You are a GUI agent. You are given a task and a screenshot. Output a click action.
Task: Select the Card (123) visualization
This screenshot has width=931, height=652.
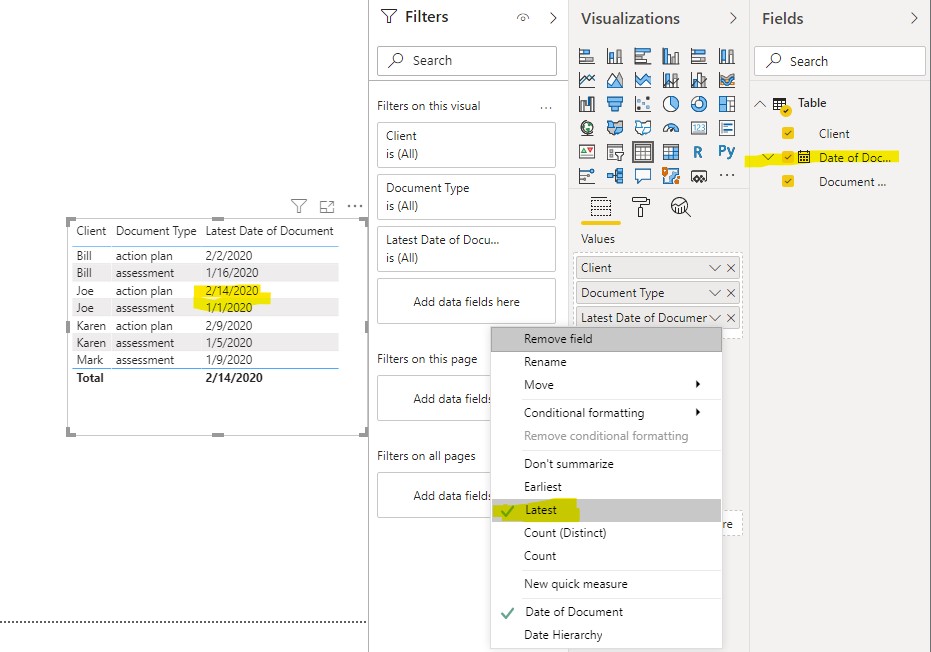pos(698,128)
